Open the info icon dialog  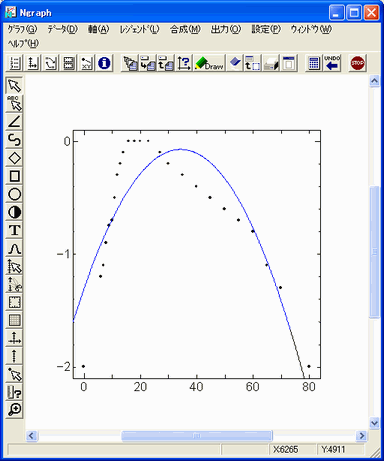(104, 63)
